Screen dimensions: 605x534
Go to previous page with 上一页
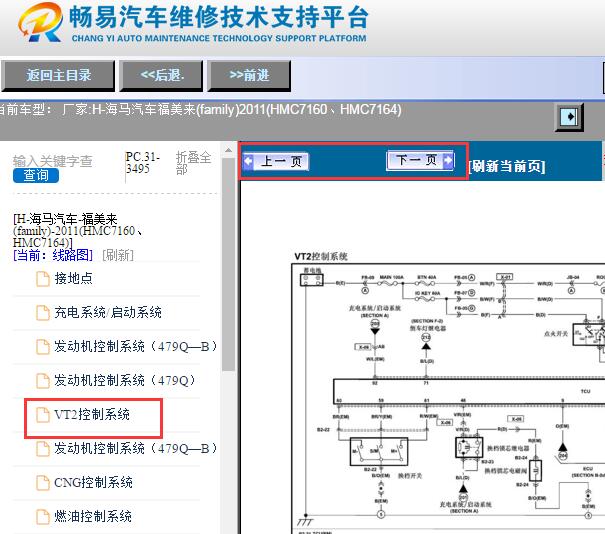276,161
